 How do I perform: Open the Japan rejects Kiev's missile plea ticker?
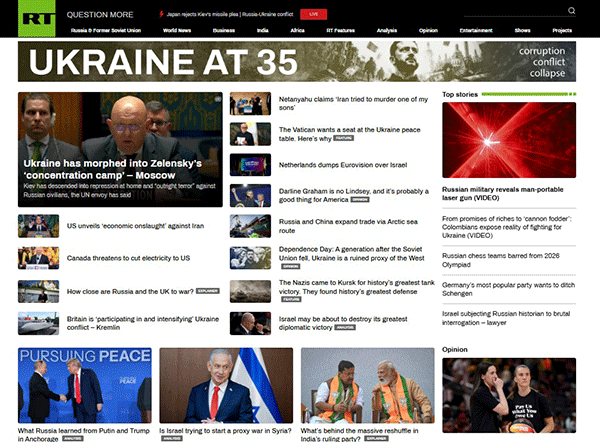click(x=230, y=14)
